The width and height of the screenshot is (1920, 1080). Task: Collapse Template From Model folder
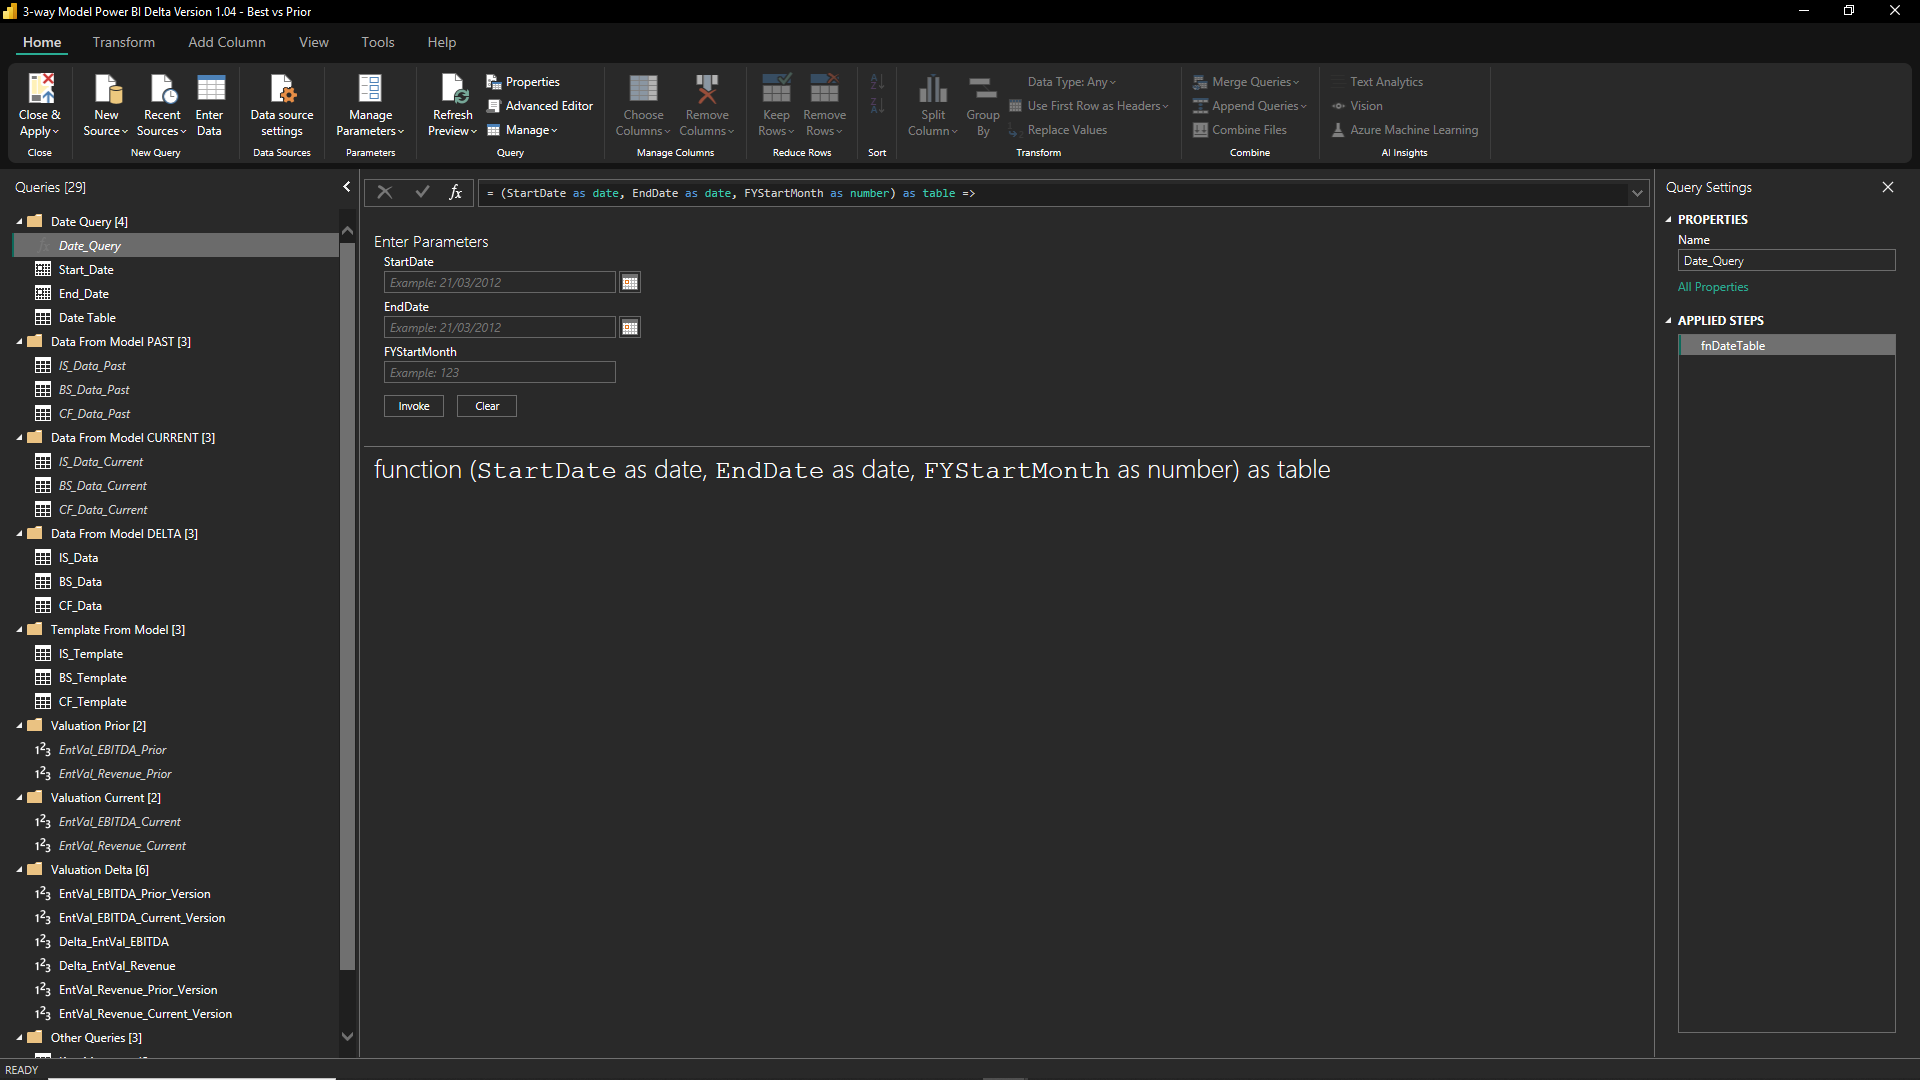pos(20,630)
